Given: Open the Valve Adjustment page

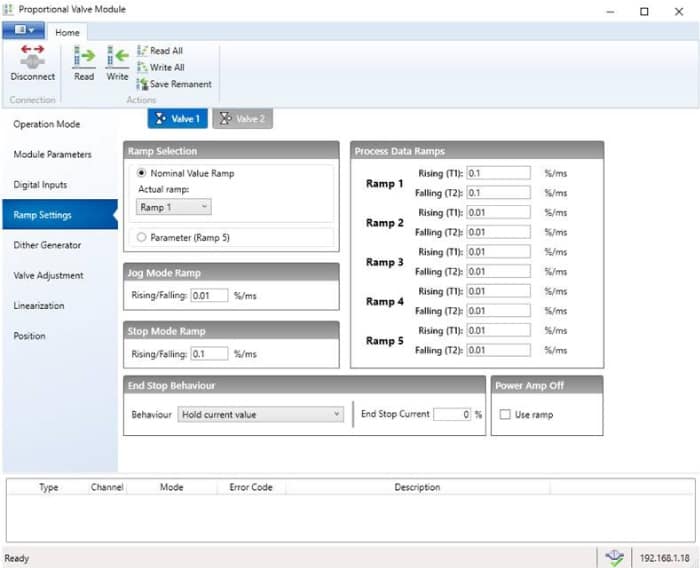Looking at the screenshot, I should point(48,275).
